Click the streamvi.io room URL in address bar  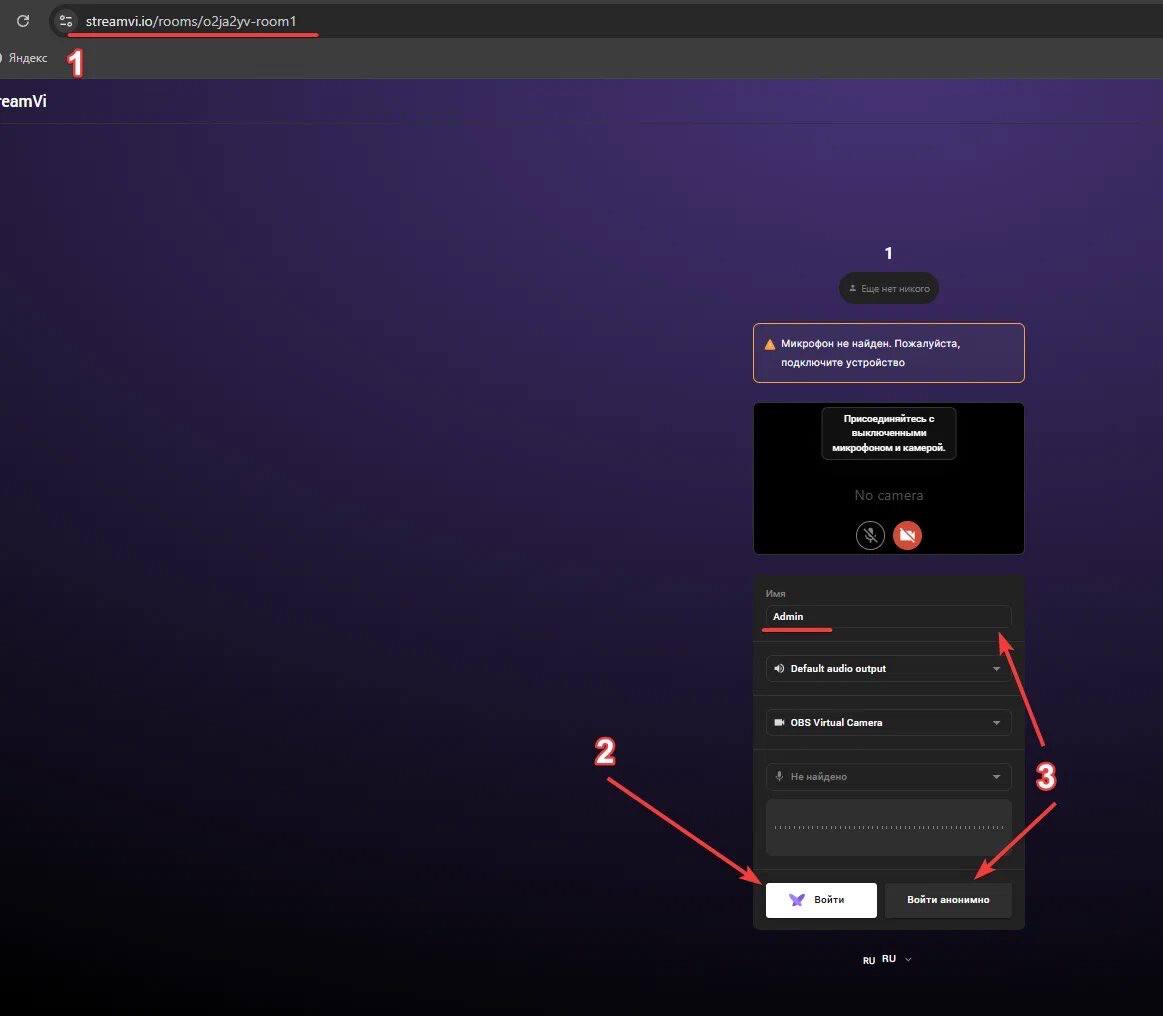pyautogui.click(x=191, y=21)
